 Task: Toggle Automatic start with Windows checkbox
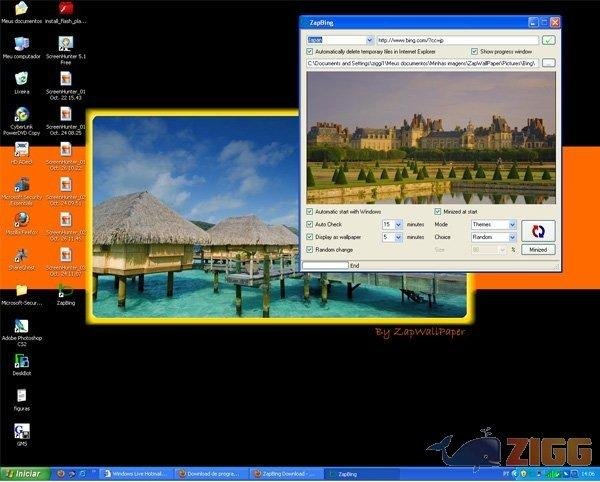[x=310, y=212]
